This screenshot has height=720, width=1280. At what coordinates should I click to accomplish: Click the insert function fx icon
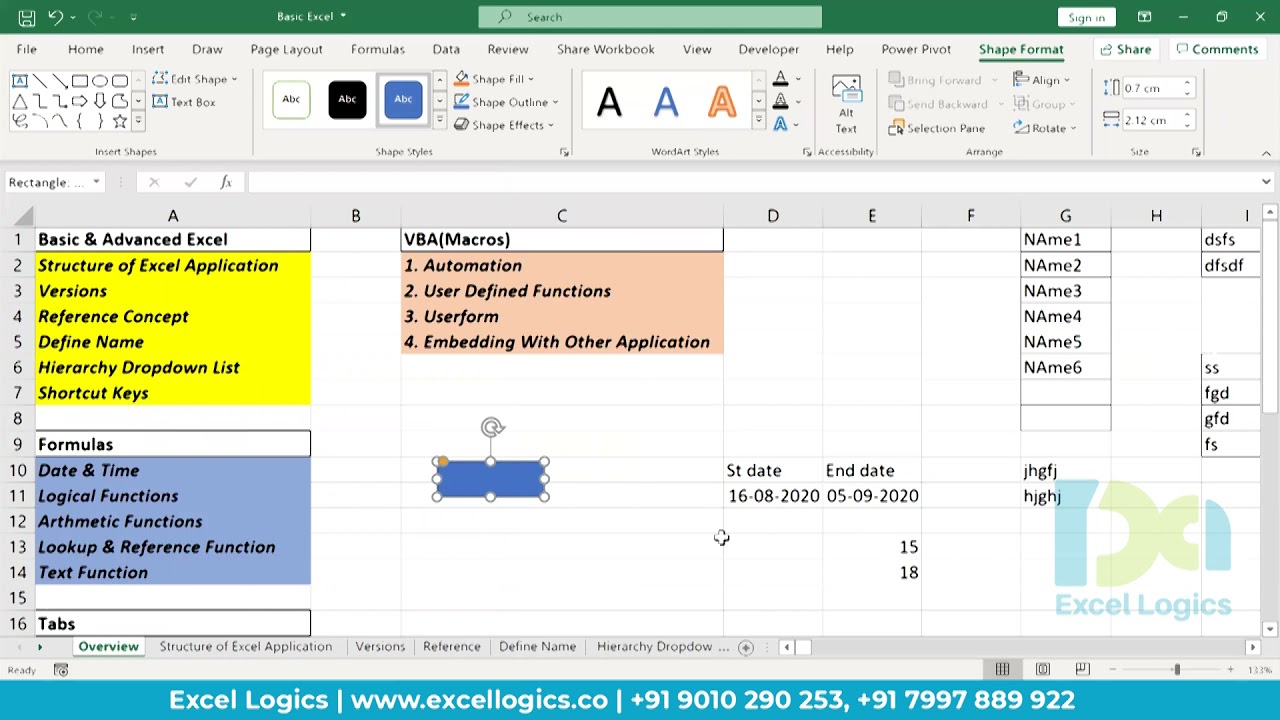pos(226,182)
